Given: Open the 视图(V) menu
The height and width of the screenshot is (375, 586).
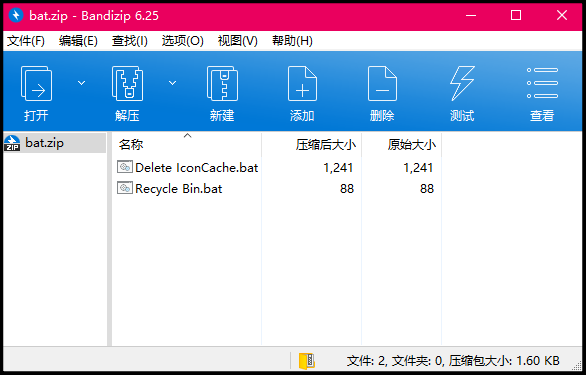Looking at the screenshot, I should (x=238, y=41).
